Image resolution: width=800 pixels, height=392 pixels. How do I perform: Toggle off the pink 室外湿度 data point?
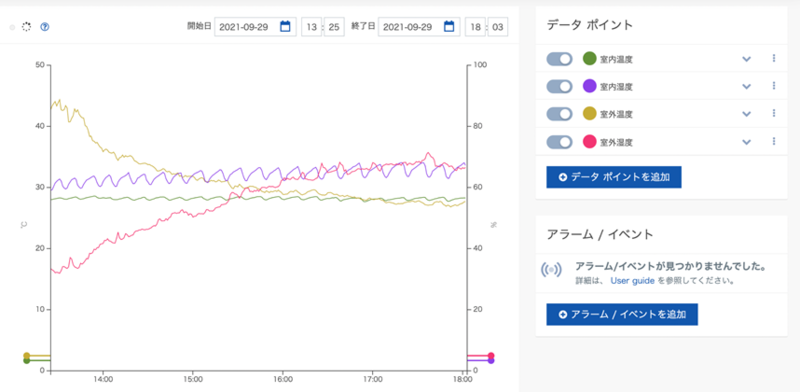click(x=559, y=141)
